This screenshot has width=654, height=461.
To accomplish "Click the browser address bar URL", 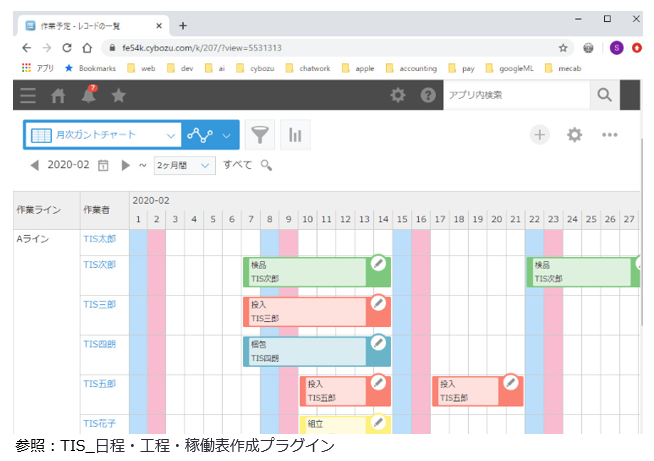I will pyautogui.click(x=202, y=48).
